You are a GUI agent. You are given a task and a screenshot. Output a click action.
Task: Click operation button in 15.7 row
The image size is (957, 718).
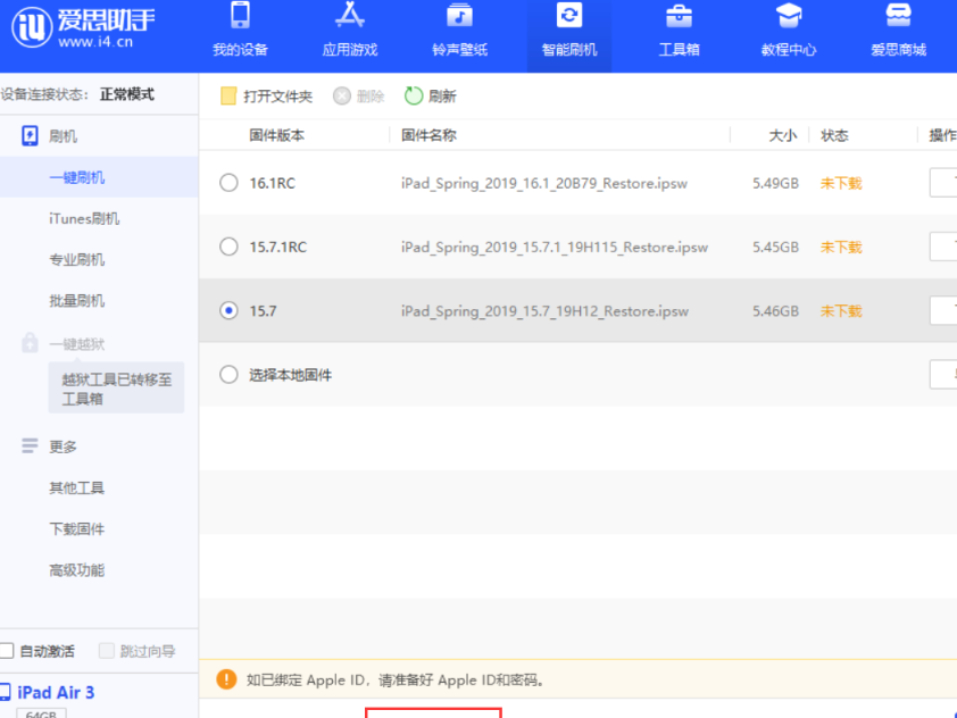(943, 311)
